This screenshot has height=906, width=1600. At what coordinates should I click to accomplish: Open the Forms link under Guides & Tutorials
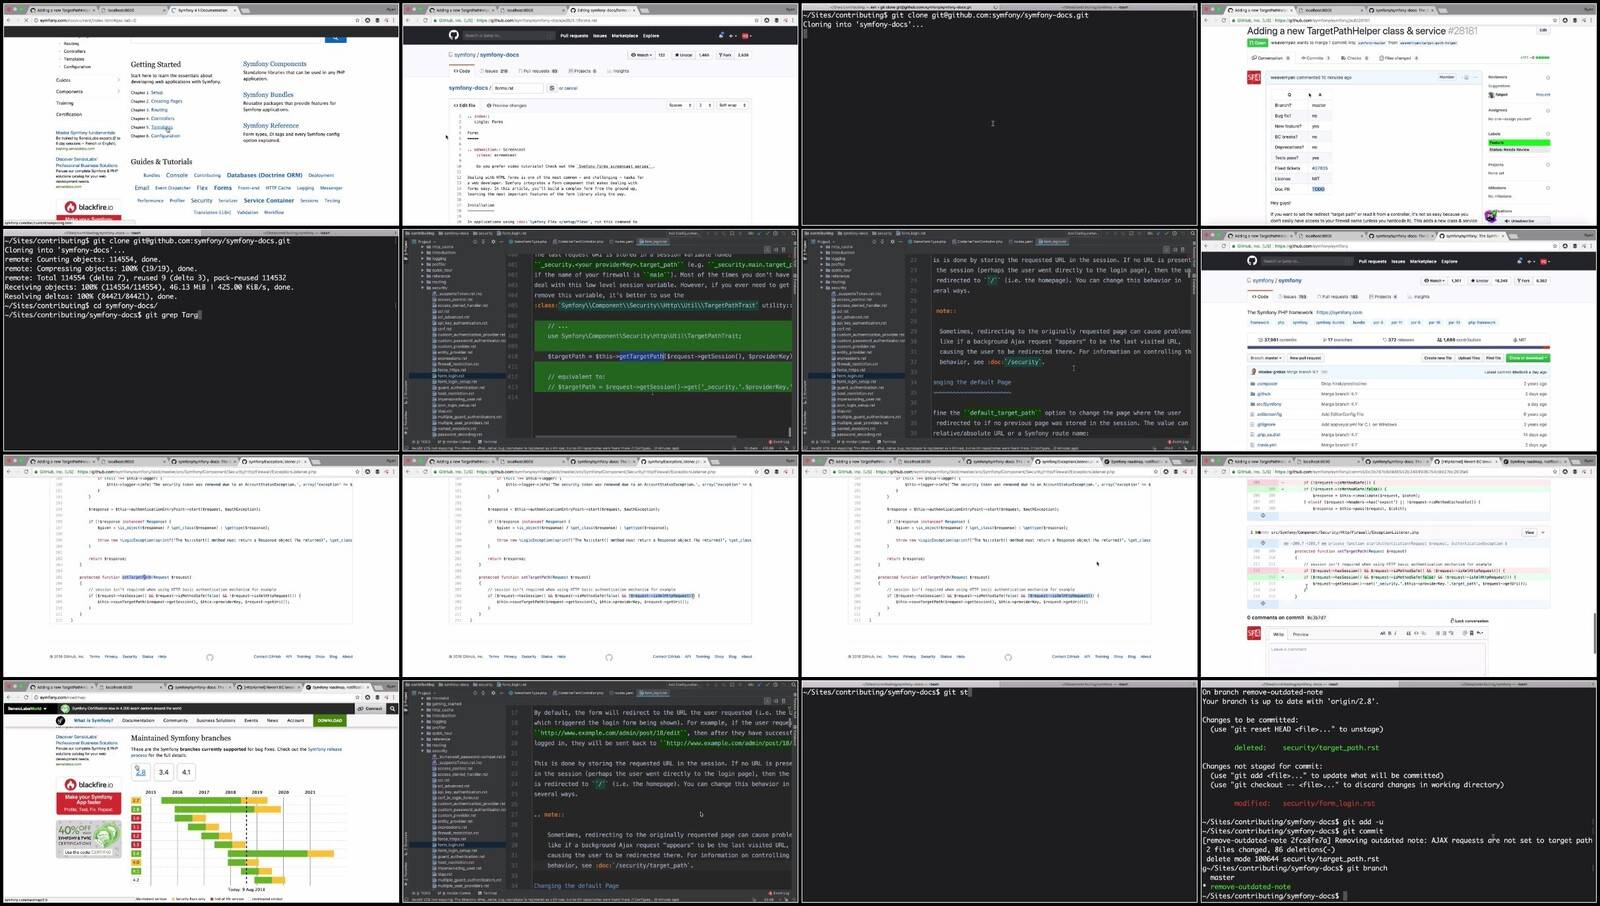(x=222, y=188)
